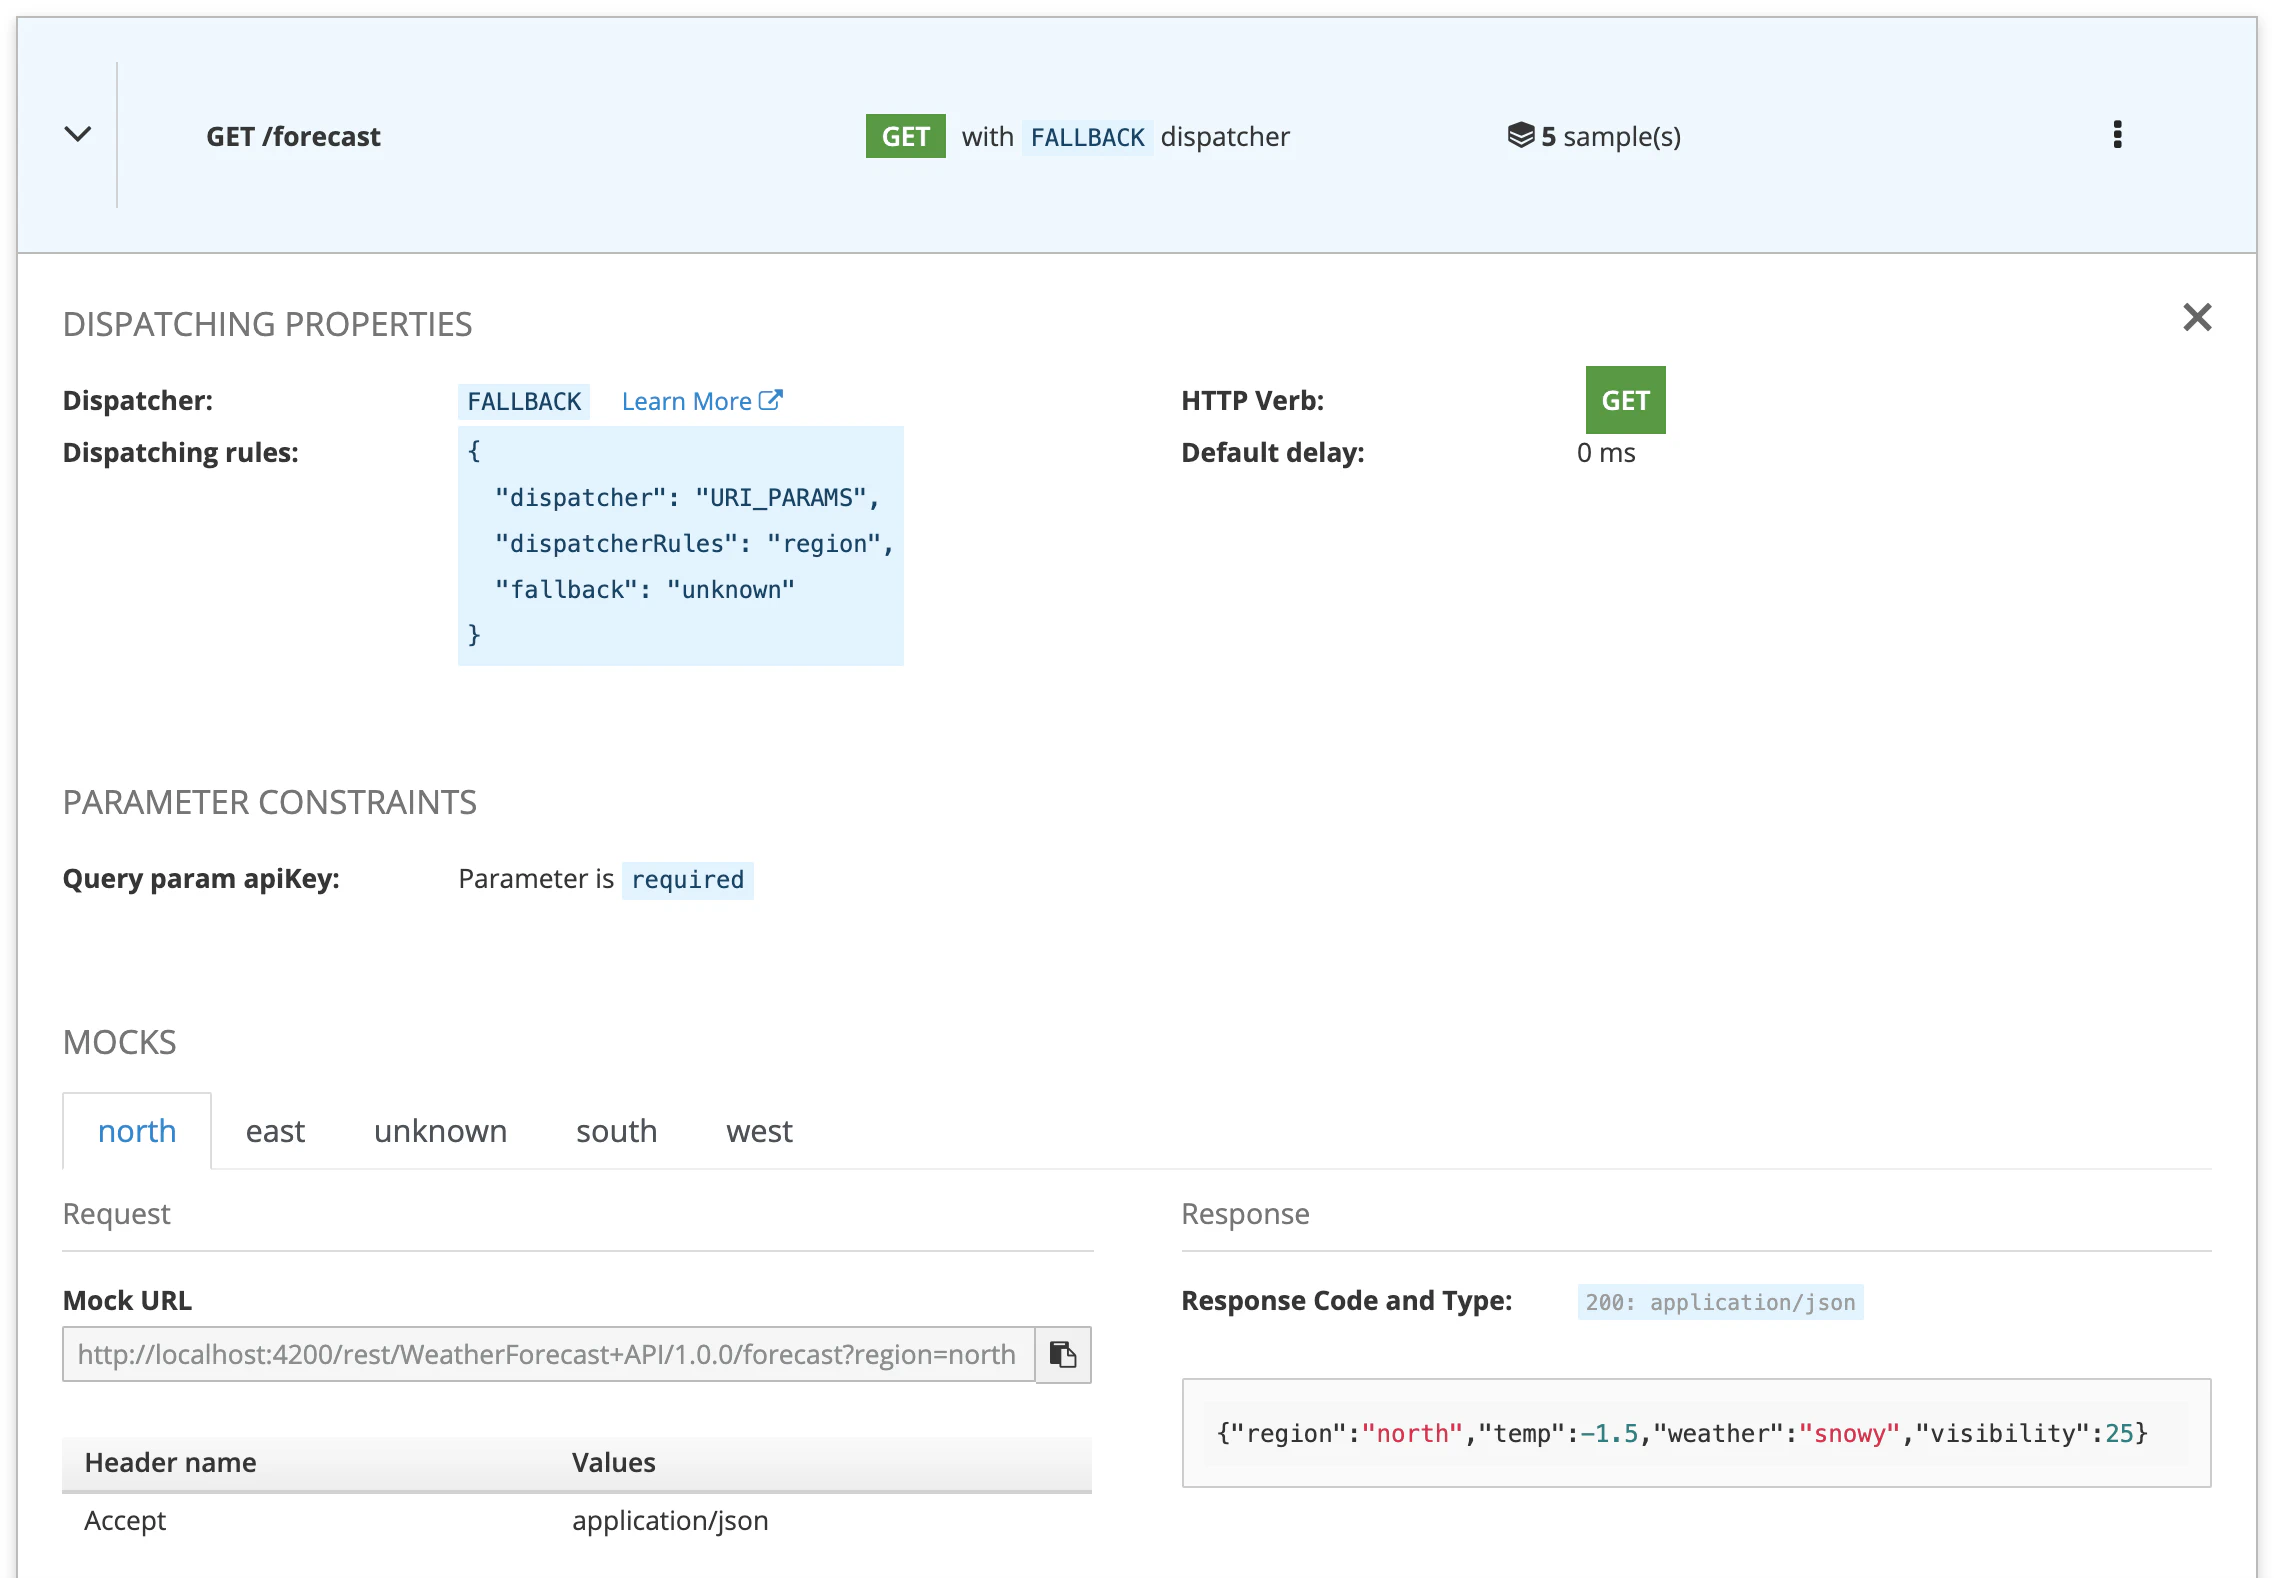The height and width of the screenshot is (1578, 2274).
Task: Close the operation details panel
Action: (2196, 318)
